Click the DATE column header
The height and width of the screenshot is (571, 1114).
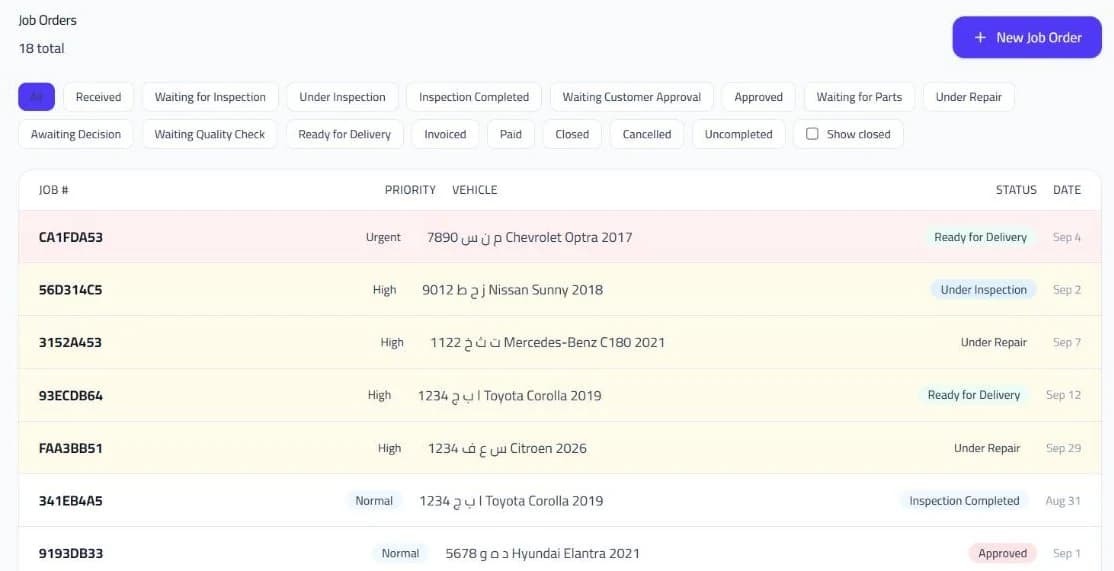point(1066,190)
